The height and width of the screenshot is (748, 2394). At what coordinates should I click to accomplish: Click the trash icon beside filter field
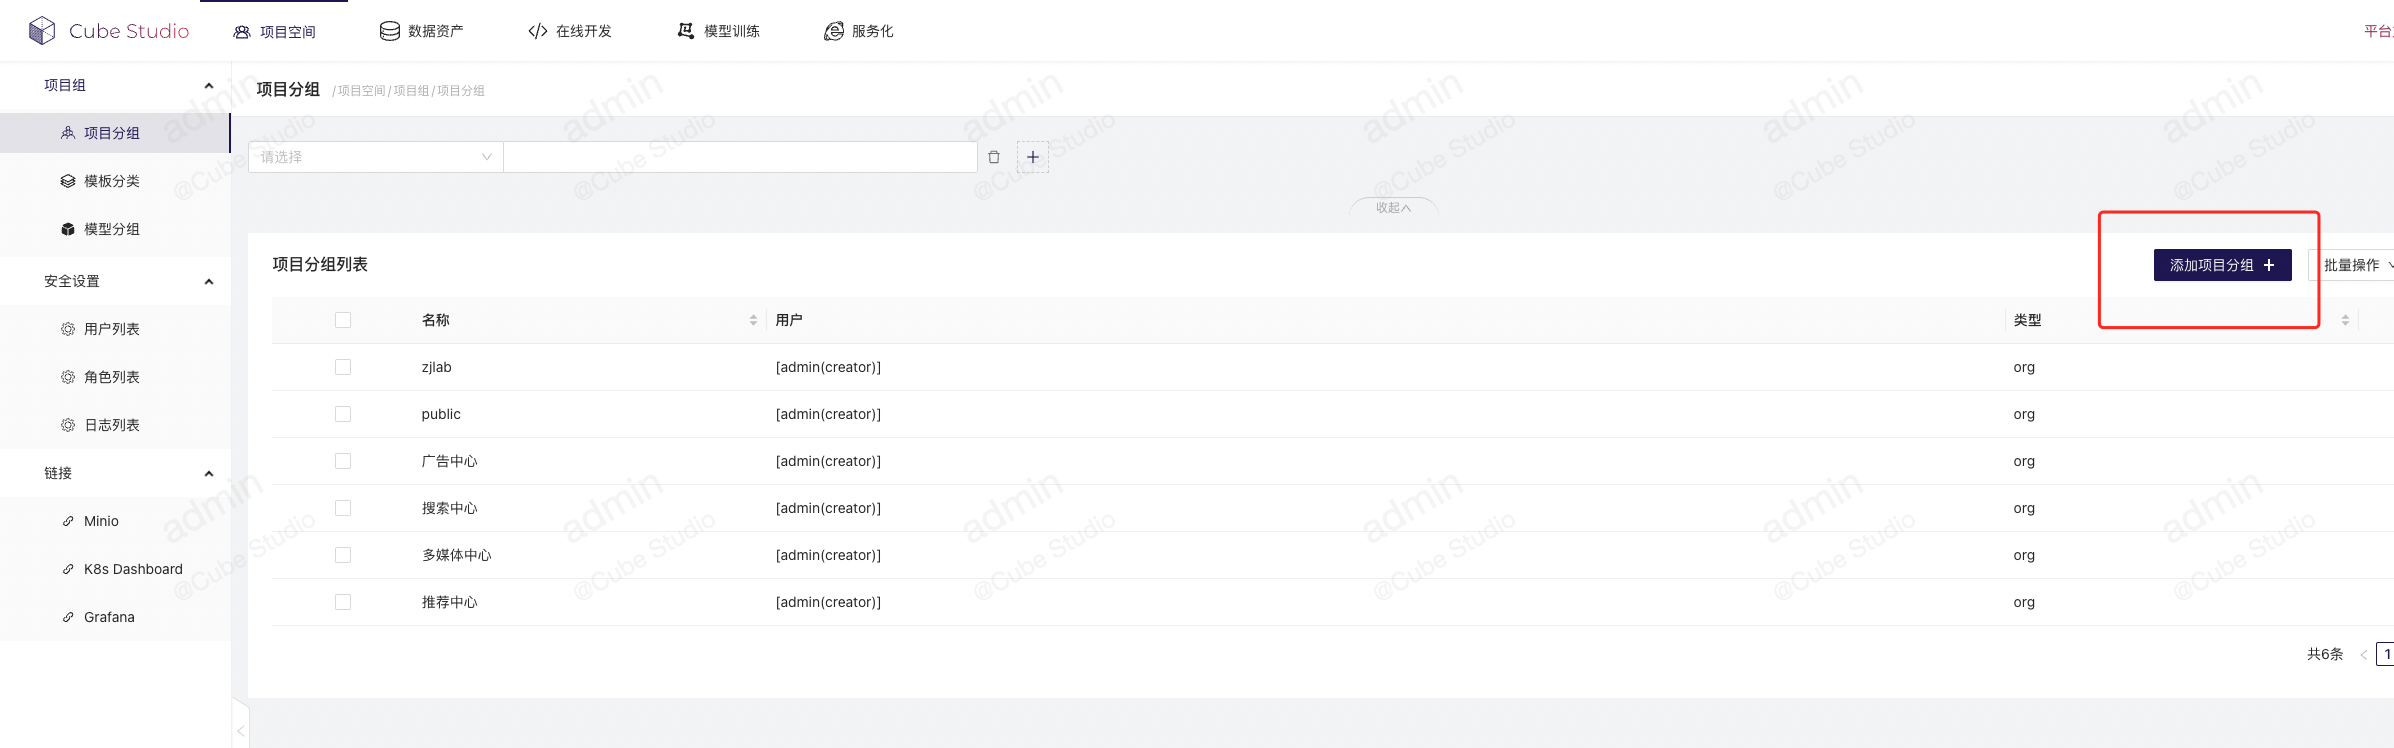tap(994, 157)
